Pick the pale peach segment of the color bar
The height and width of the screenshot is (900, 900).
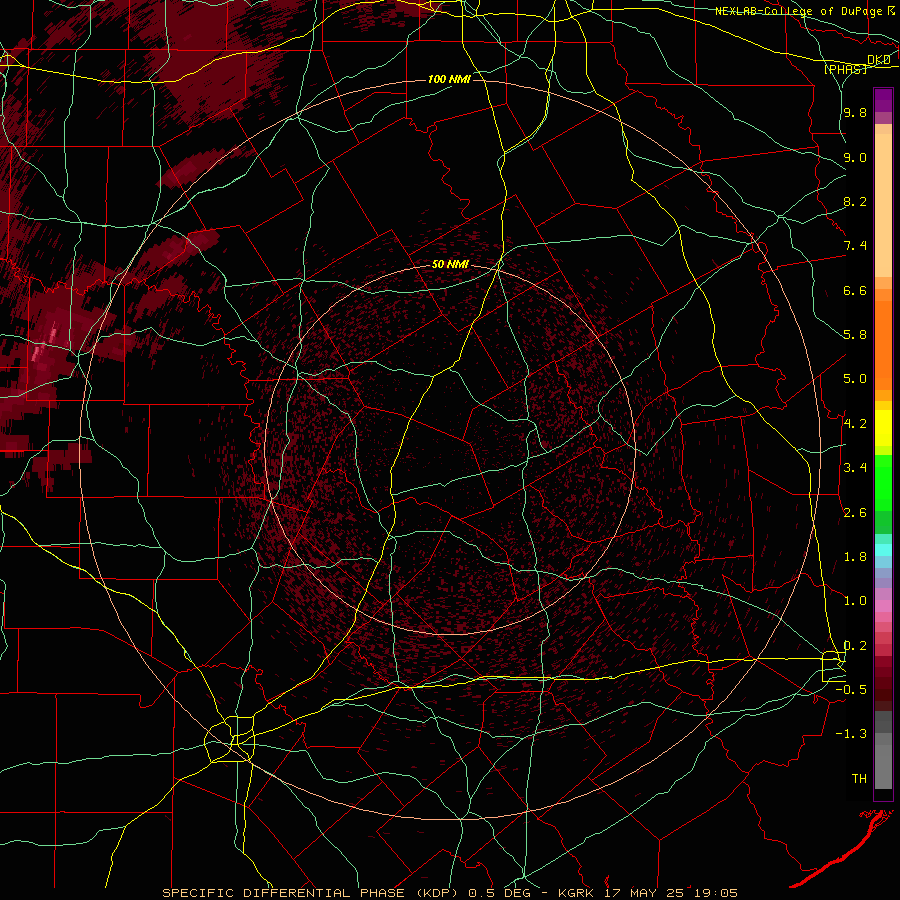pos(883,205)
